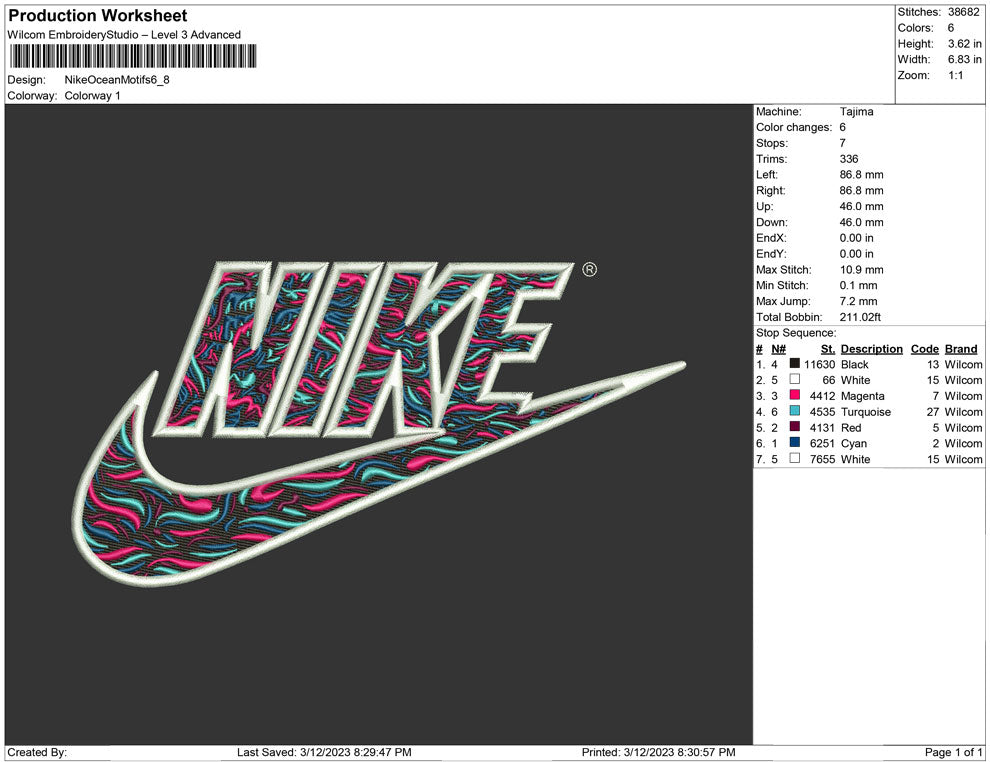
Task: Click the Magenta thread color swatch
Action: click(795, 395)
